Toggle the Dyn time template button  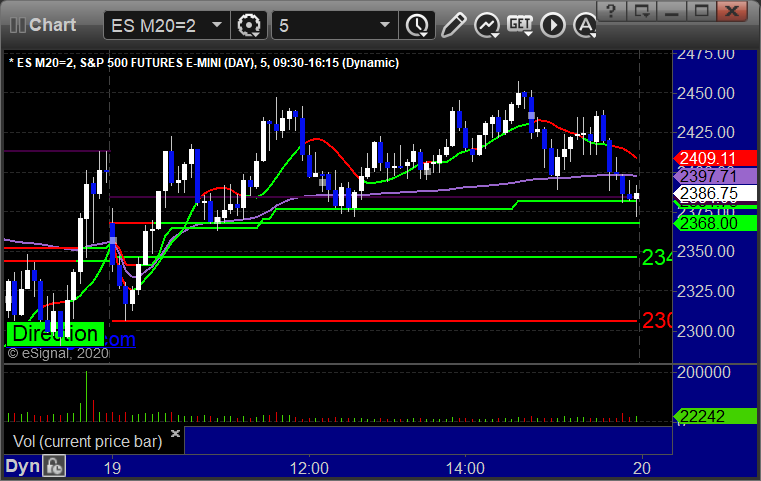(22, 466)
